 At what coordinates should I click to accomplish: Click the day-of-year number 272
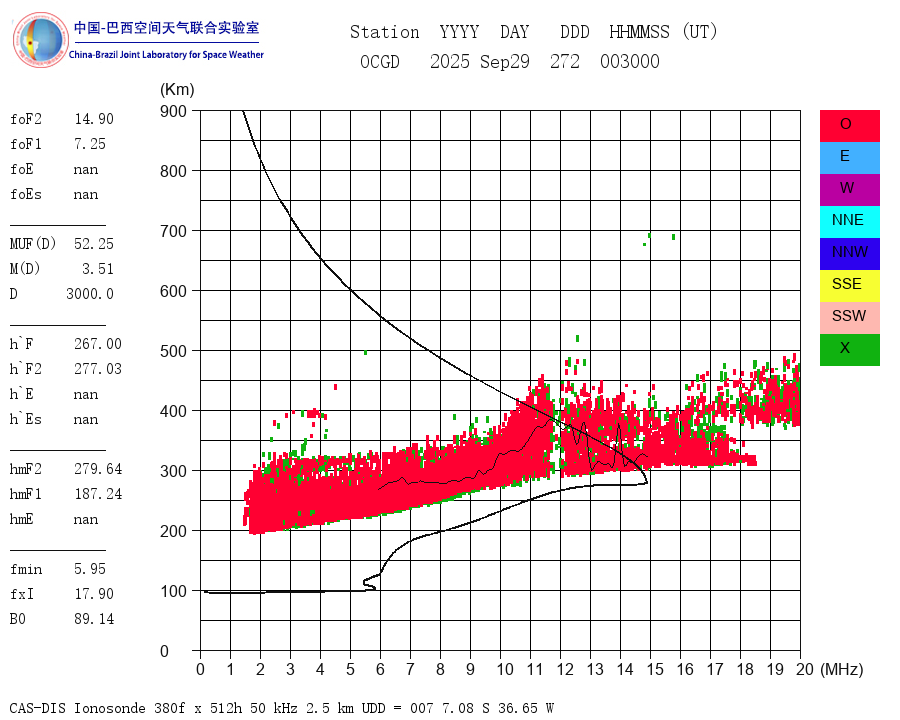click(565, 61)
